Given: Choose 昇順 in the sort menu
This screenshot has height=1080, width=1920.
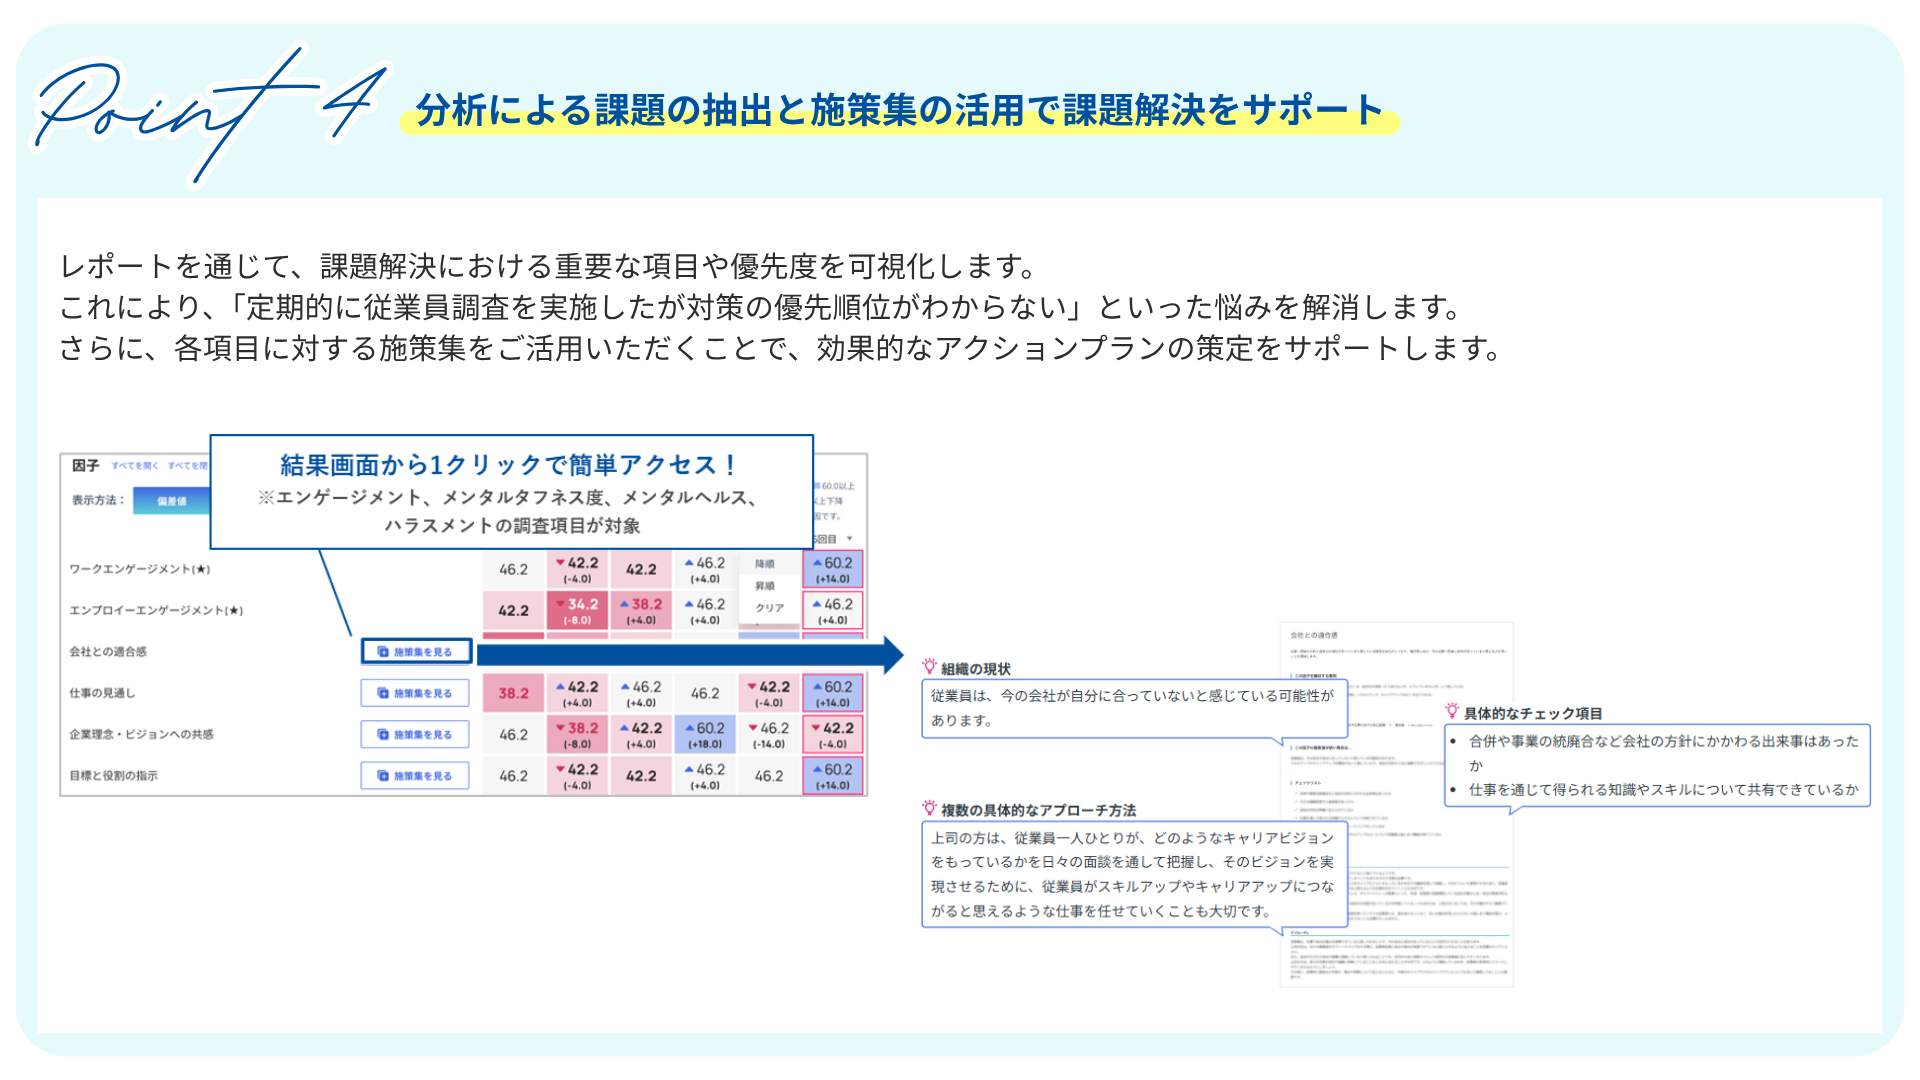Looking at the screenshot, I should point(765,586).
